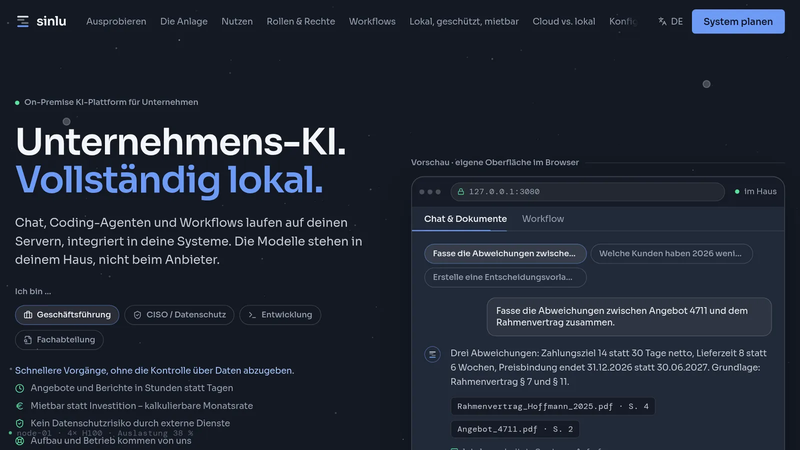Click the System planen button
The height and width of the screenshot is (450, 800).
pos(738,21)
